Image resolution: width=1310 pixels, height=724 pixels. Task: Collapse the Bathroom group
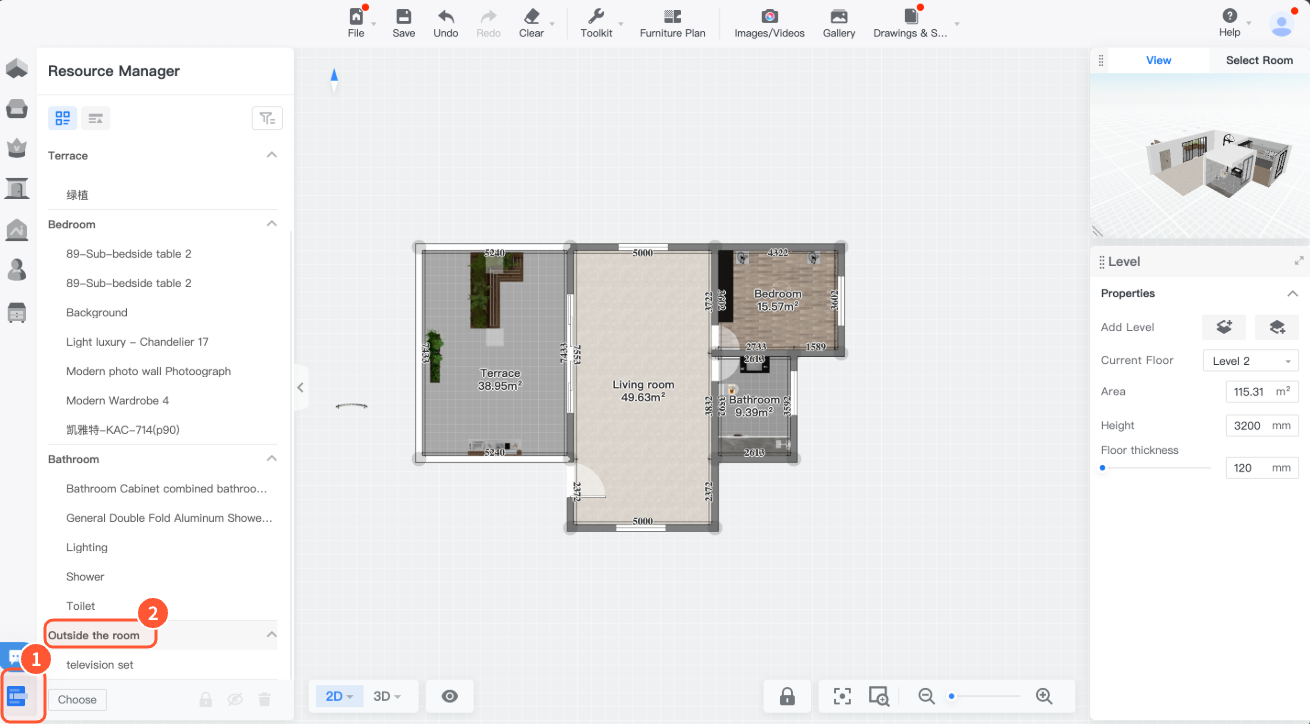(271, 459)
